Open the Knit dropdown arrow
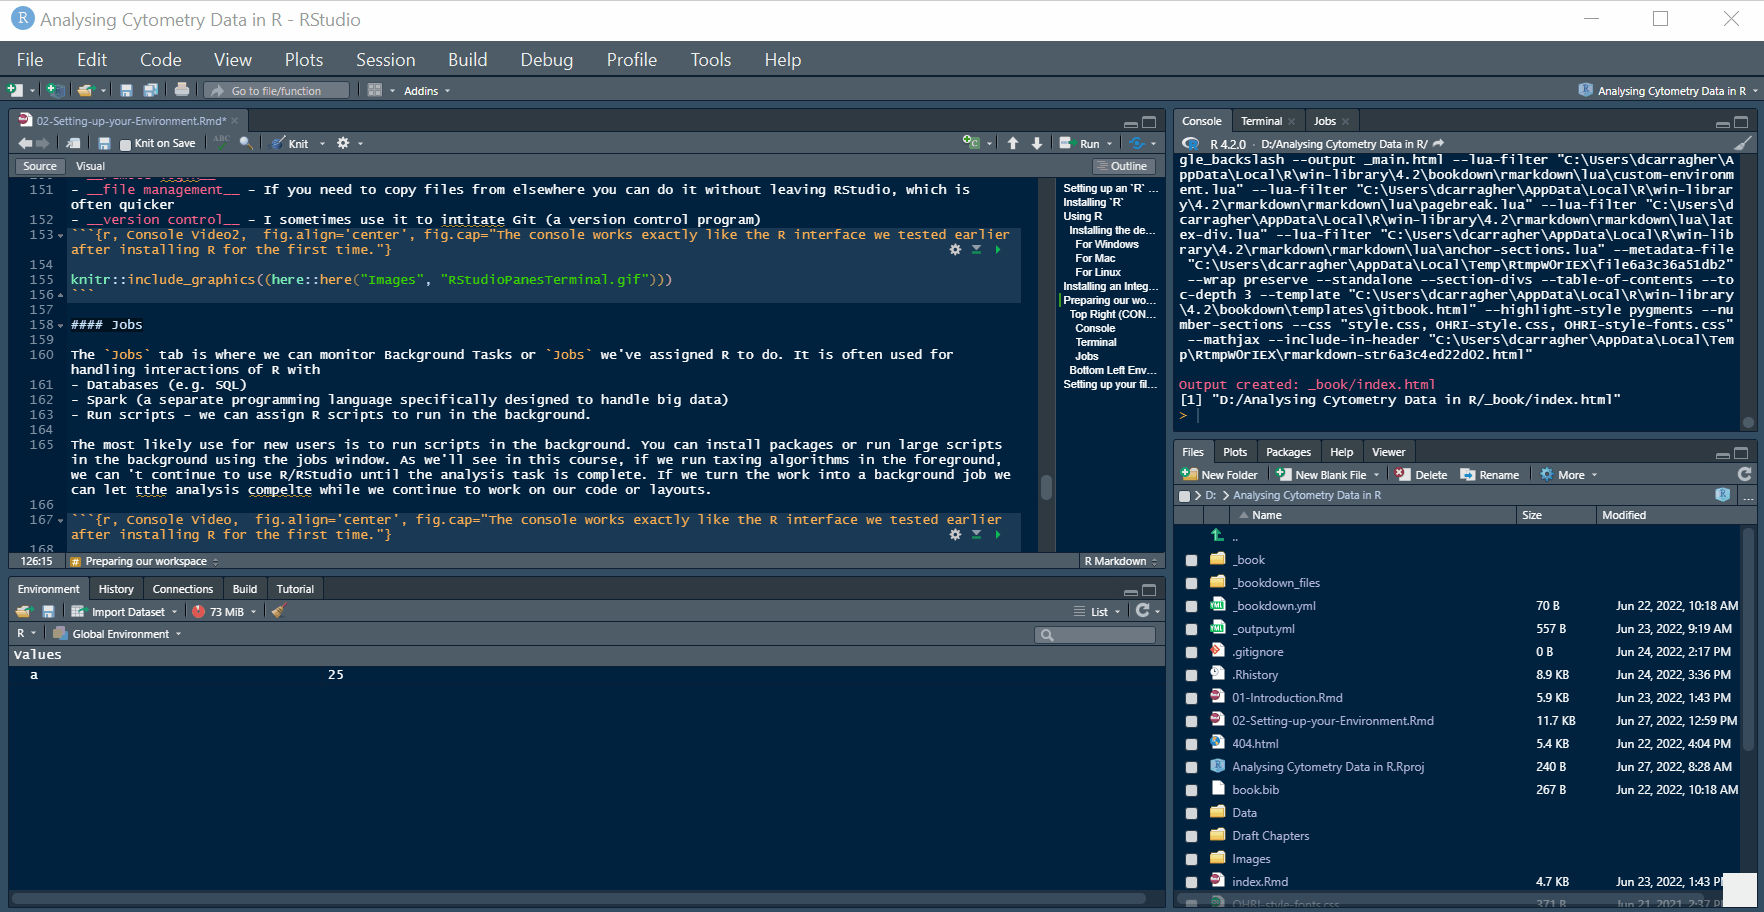The image size is (1764, 912). click(x=322, y=144)
